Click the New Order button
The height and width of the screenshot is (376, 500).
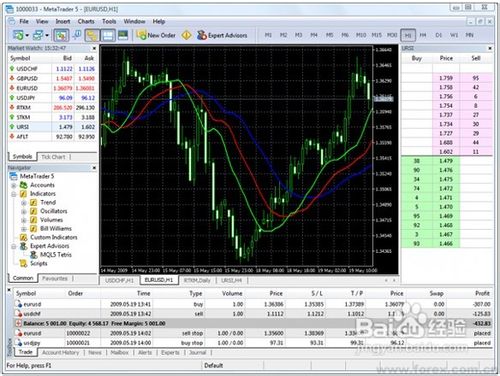(156, 35)
